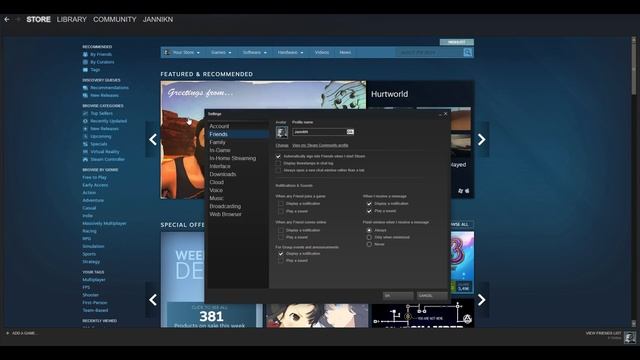The width and height of the screenshot is (640, 360).
Task: Click the Add a Game plus icon
Action: pyautogui.click(x=7, y=333)
